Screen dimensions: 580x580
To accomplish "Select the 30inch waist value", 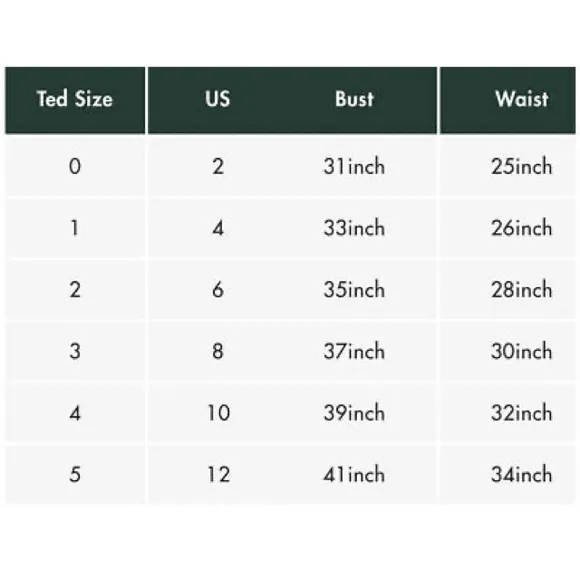I will tap(522, 351).
